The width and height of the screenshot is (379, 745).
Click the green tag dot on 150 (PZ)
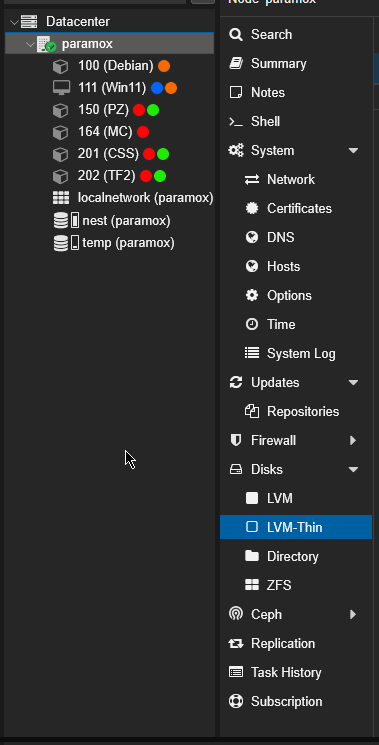pos(152,110)
